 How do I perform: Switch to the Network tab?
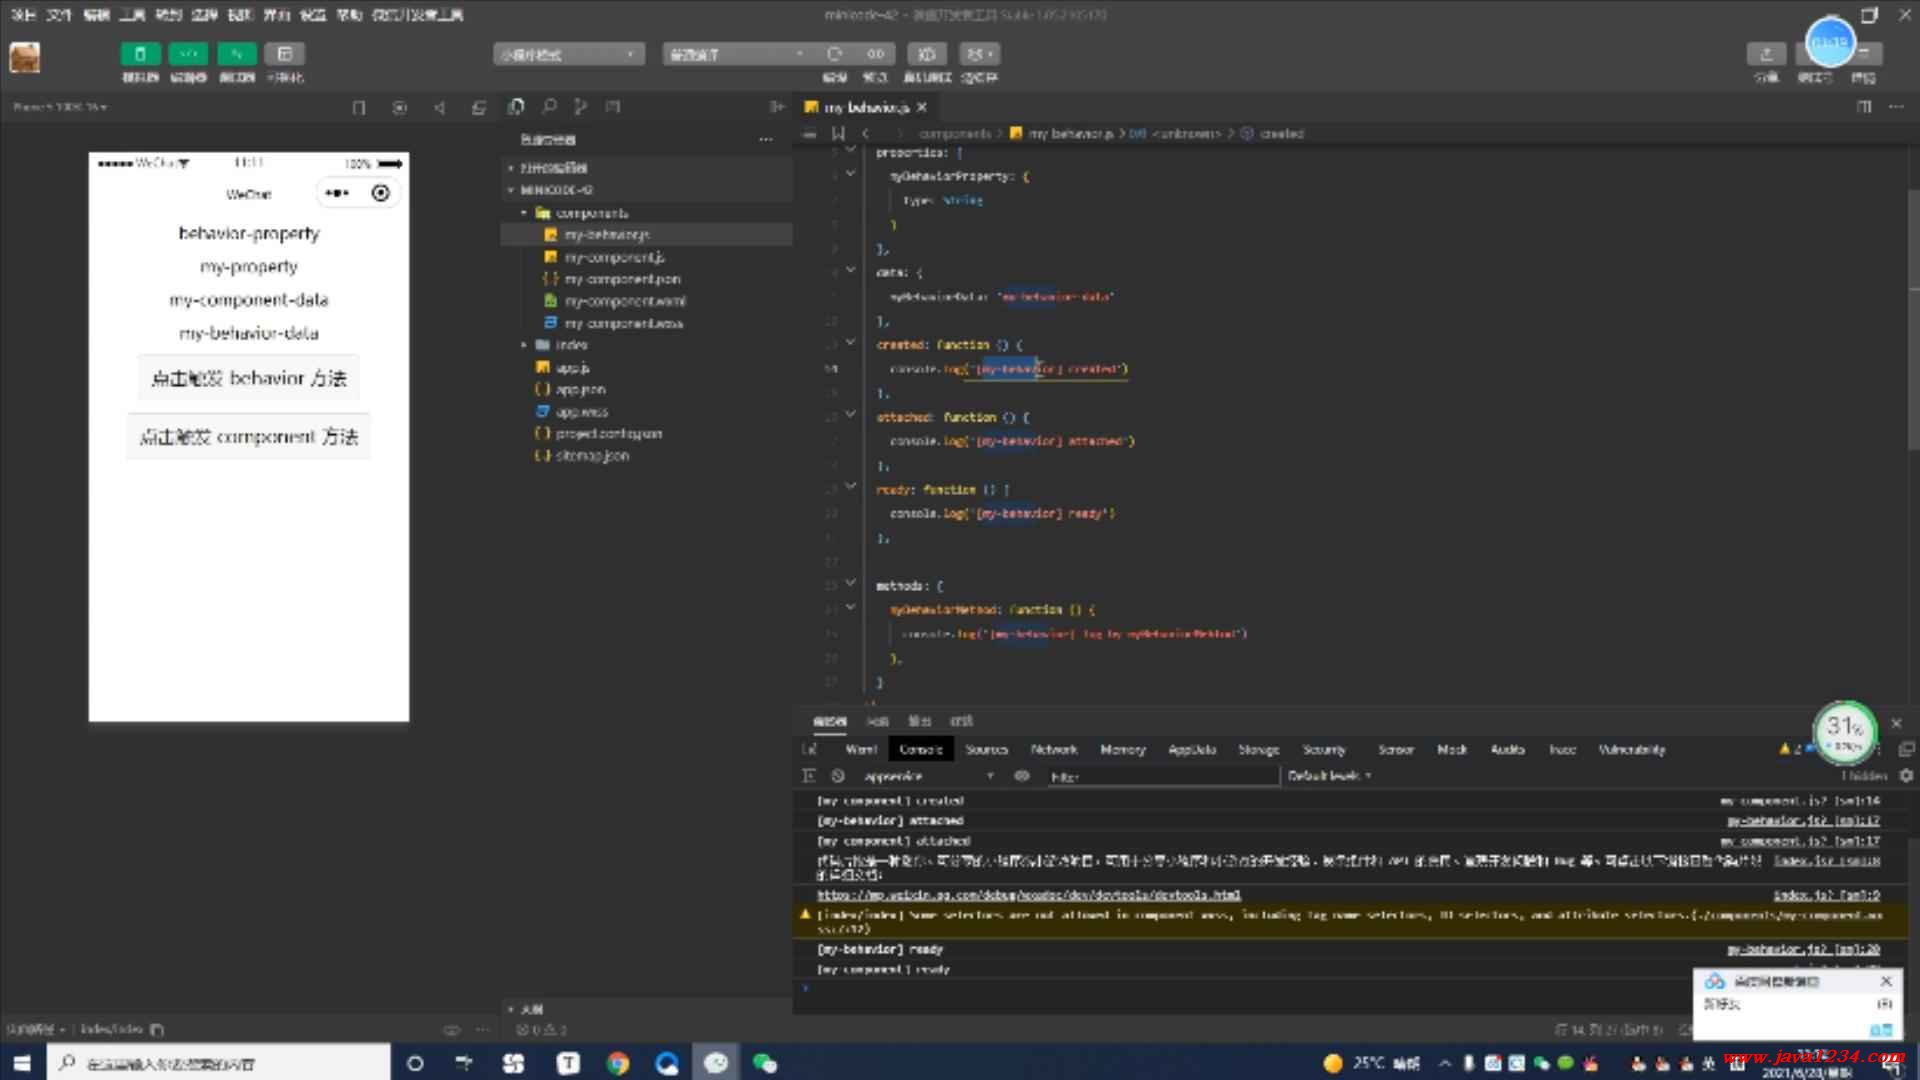coord(1054,749)
